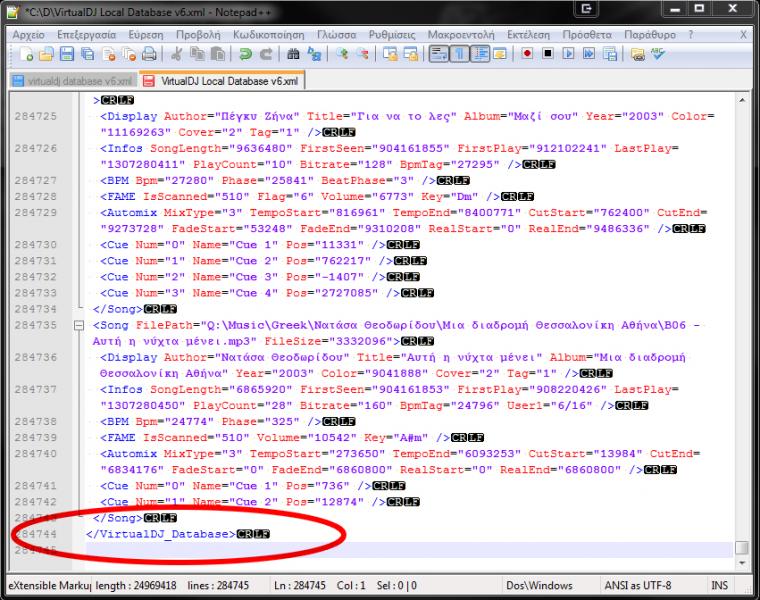Open the Προβολή menu
Image resolution: width=760 pixels, height=600 pixels.
(x=198, y=35)
